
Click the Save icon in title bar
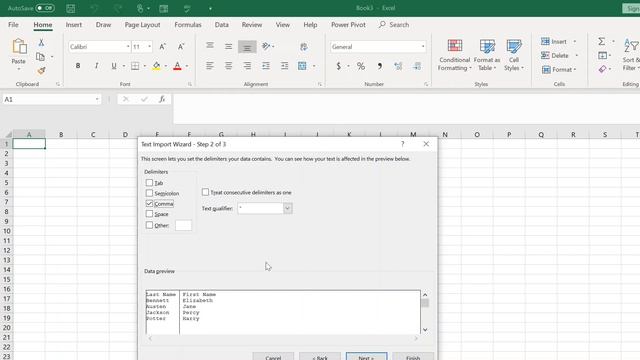click(71, 8)
